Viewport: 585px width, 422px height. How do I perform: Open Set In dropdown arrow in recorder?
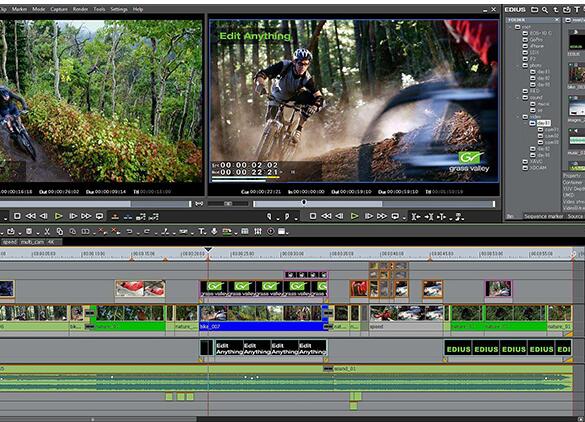click(278, 218)
